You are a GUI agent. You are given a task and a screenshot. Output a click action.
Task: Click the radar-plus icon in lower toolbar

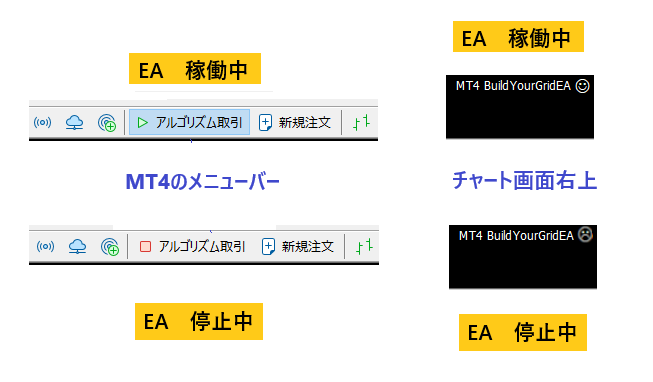[110, 247]
